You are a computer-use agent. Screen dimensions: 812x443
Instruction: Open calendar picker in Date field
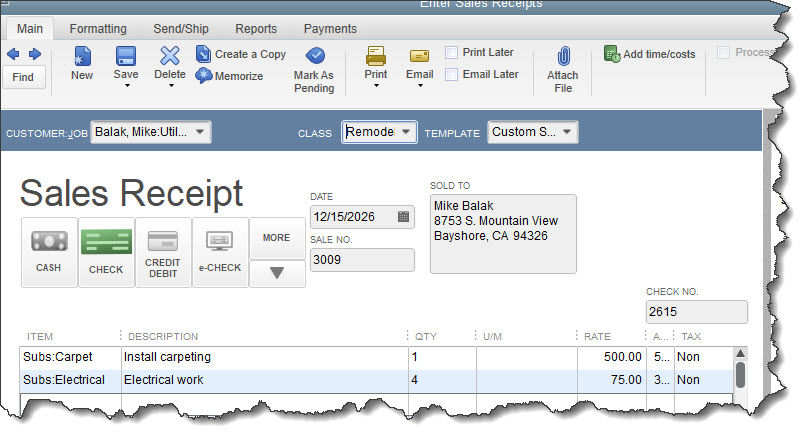coord(403,216)
